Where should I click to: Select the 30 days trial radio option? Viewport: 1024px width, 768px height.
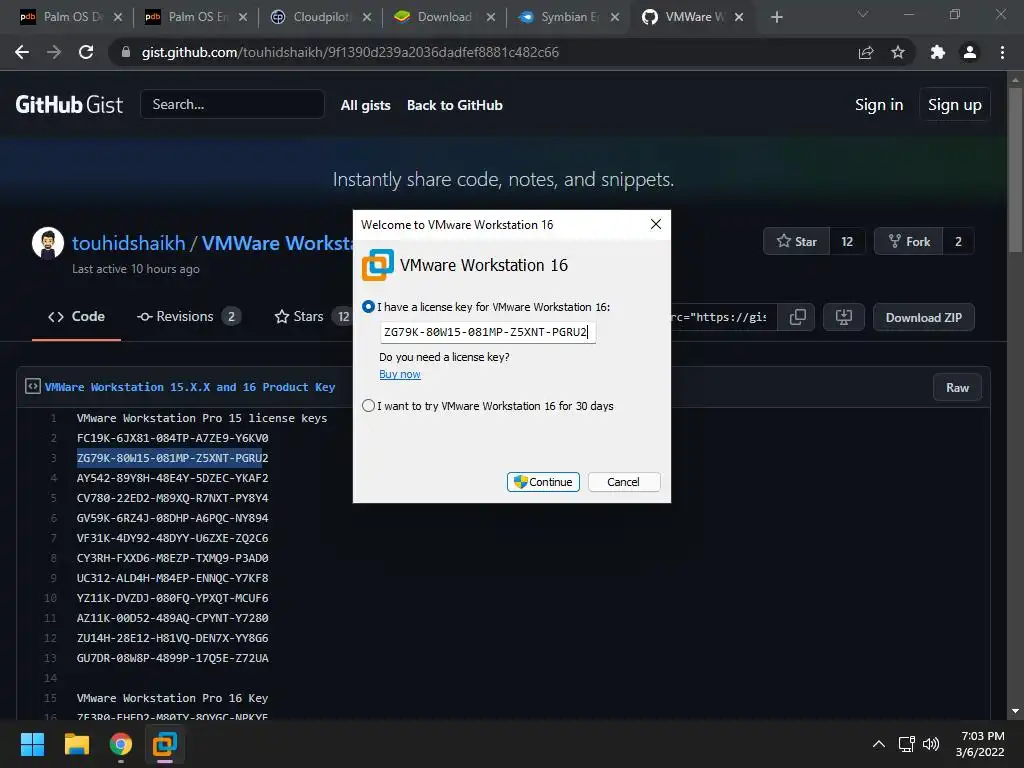[x=368, y=406]
